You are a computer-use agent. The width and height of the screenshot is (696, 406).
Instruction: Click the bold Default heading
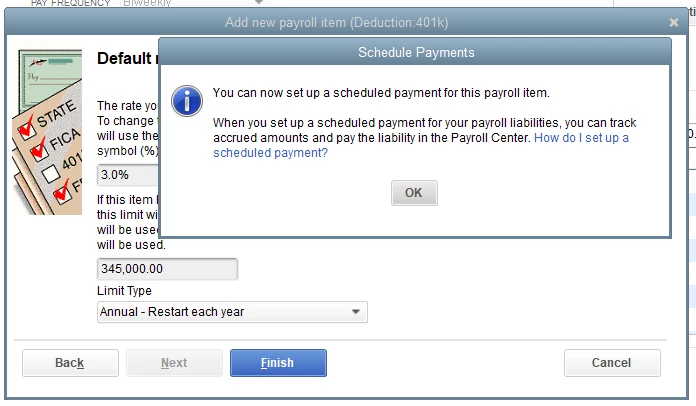pyautogui.click(x=124, y=58)
